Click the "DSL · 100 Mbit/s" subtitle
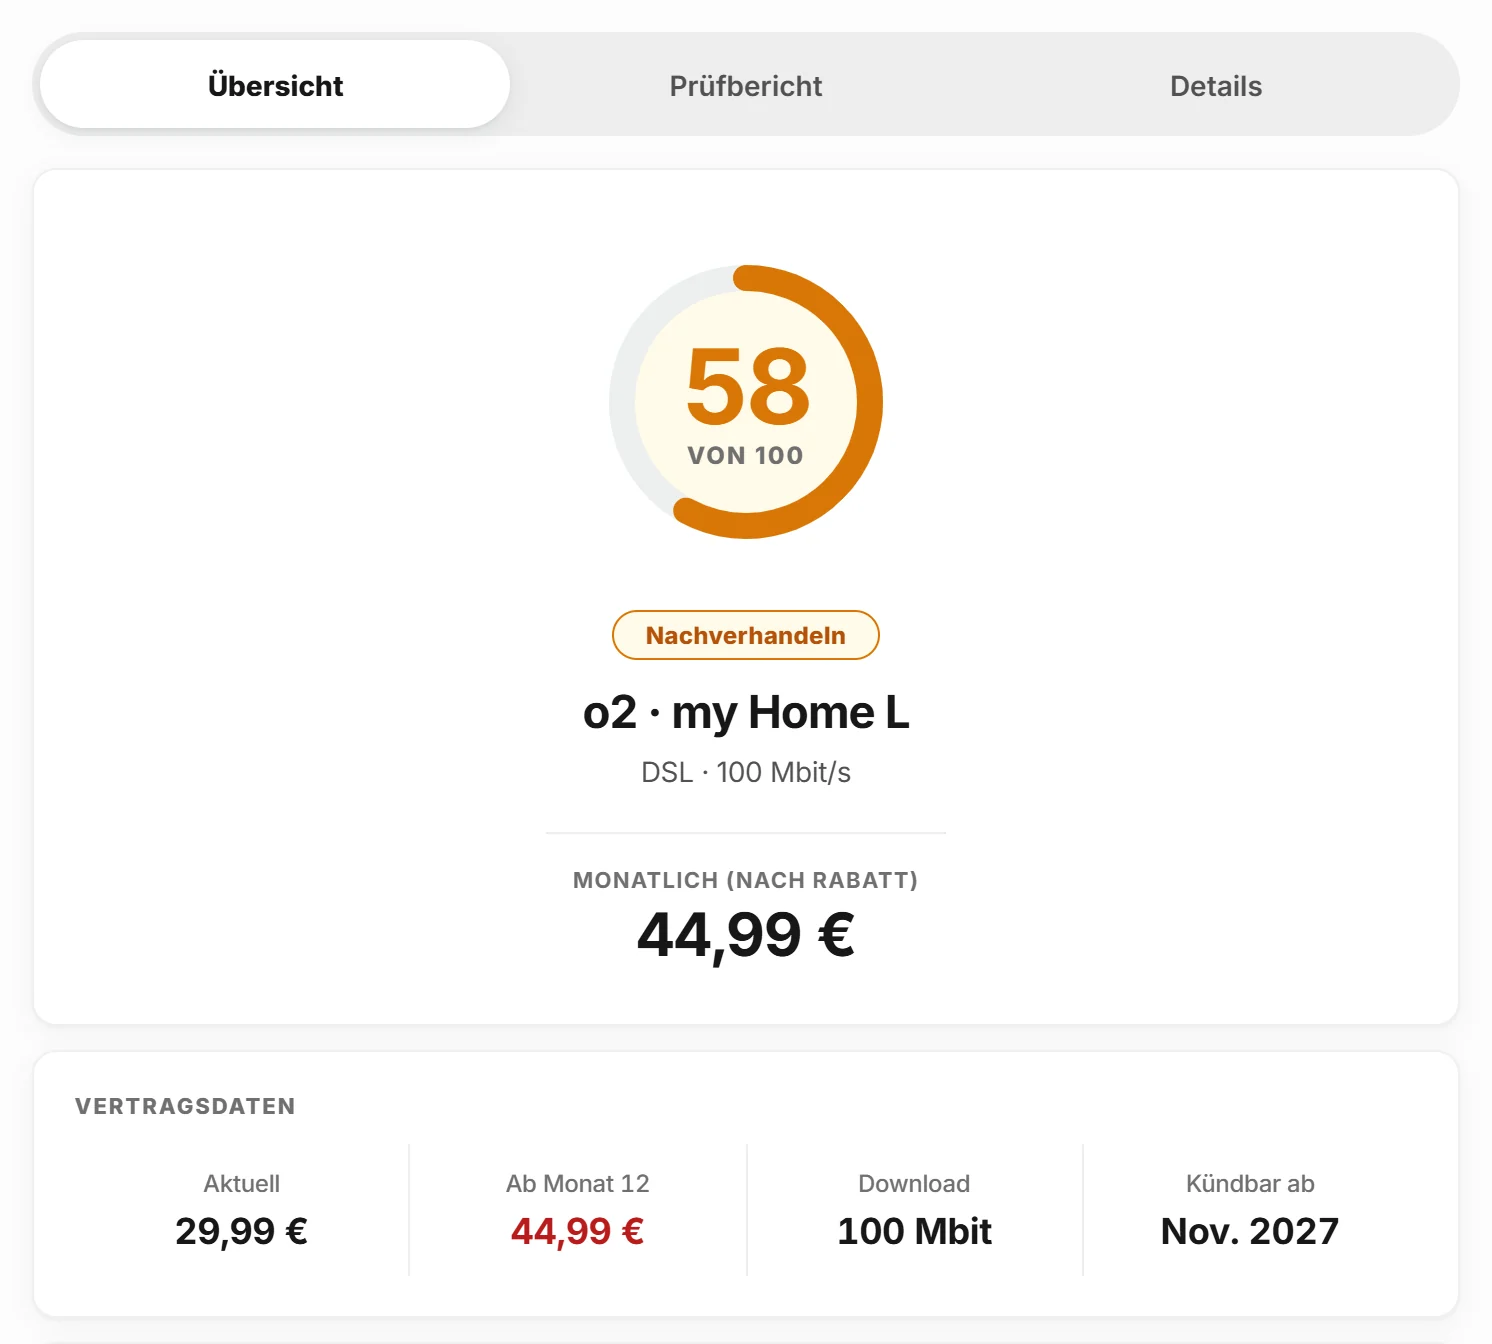Viewport: 1492px width, 1344px height. point(746,772)
